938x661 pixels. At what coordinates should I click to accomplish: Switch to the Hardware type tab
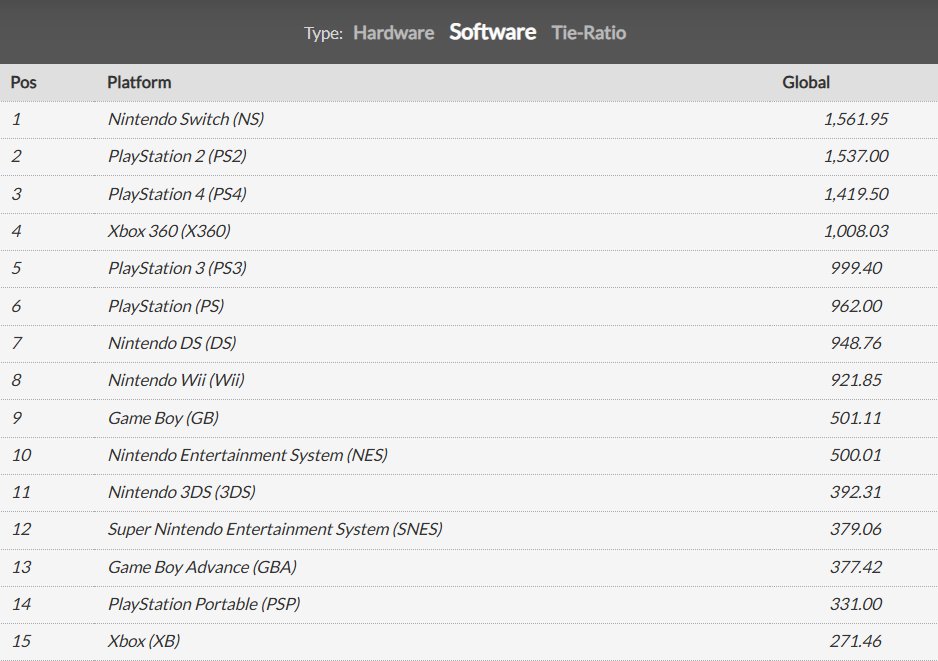(x=394, y=32)
